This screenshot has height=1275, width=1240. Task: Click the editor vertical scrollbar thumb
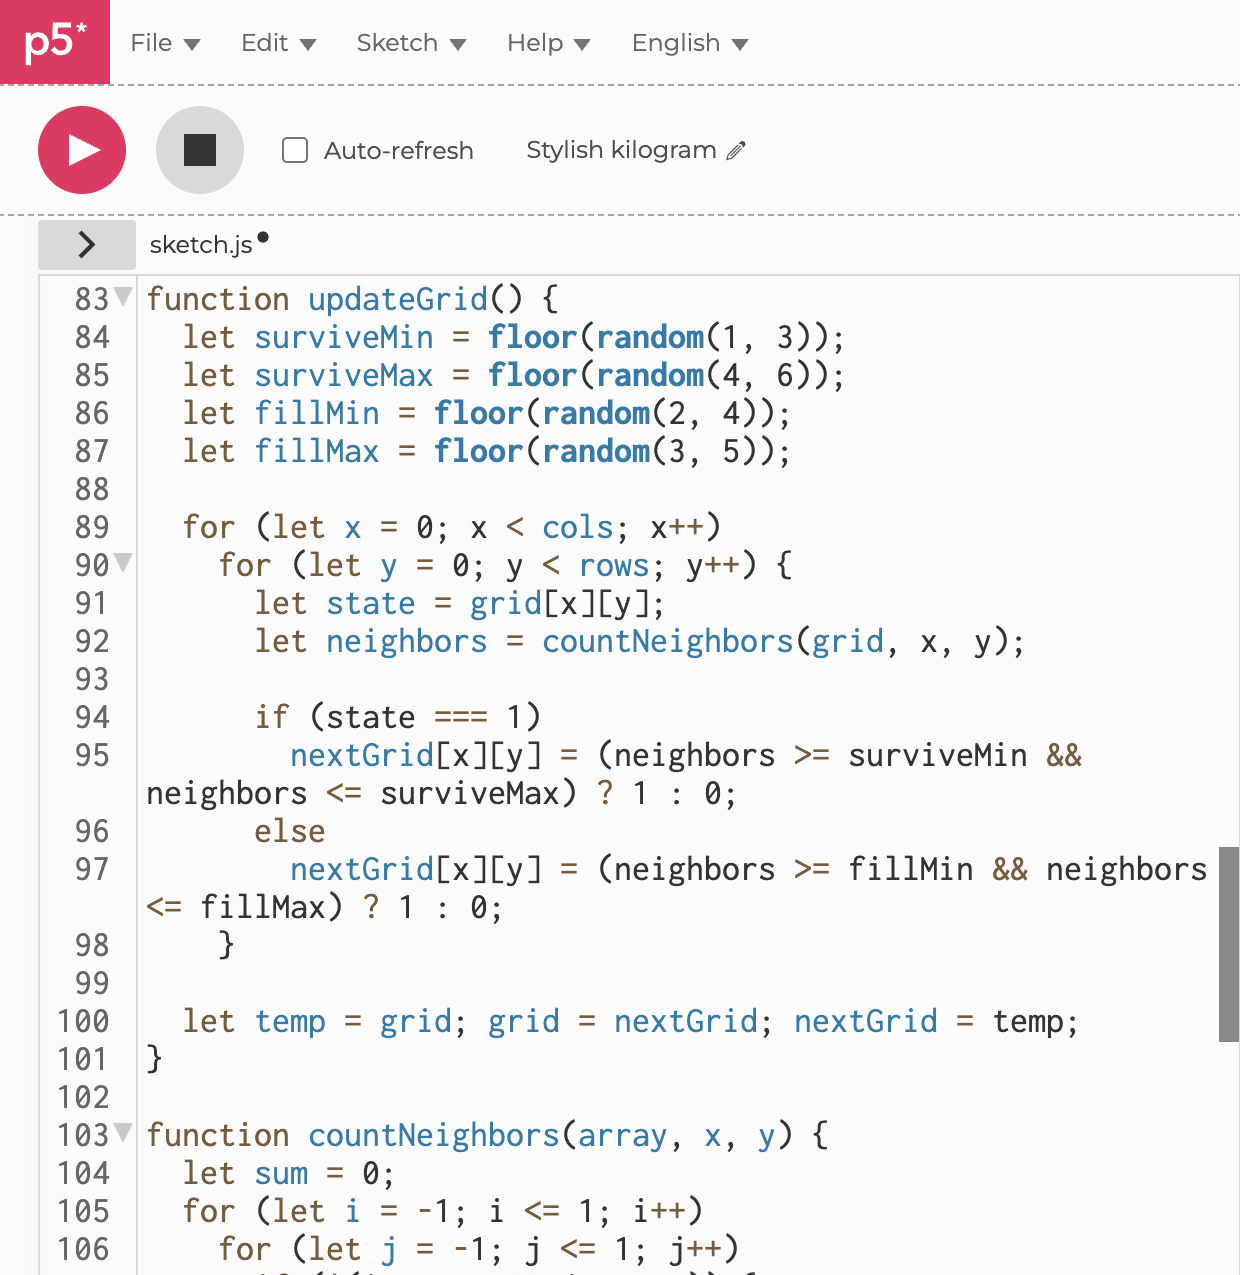tap(1229, 944)
